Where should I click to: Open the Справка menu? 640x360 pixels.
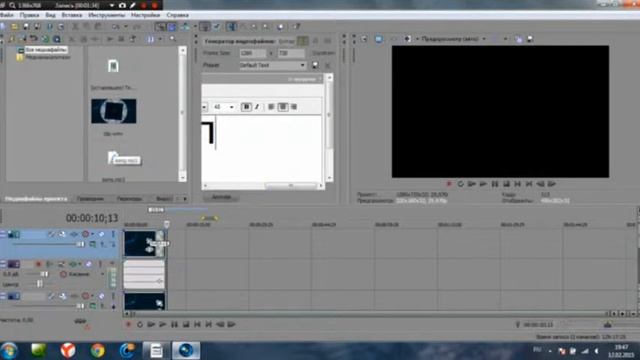pyautogui.click(x=178, y=15)
